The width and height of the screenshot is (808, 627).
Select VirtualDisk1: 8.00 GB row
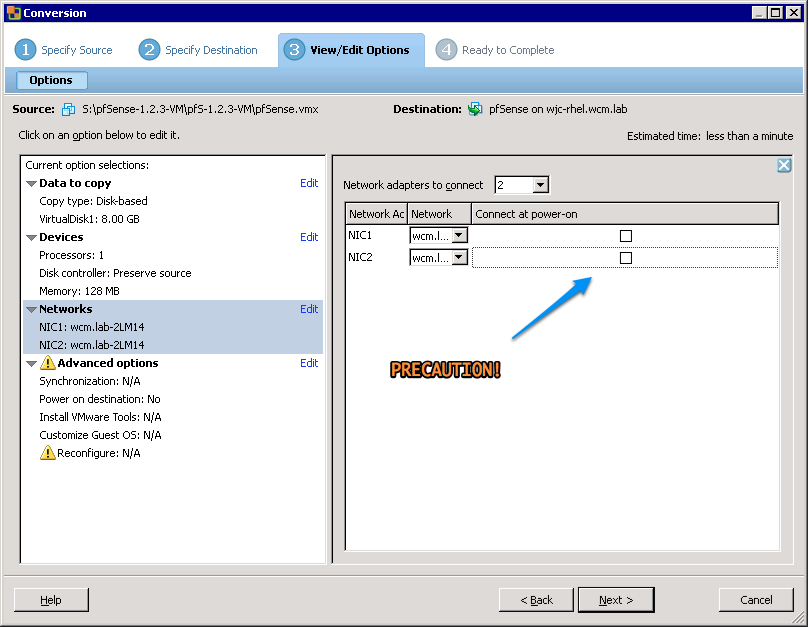[x=90, y=219]
